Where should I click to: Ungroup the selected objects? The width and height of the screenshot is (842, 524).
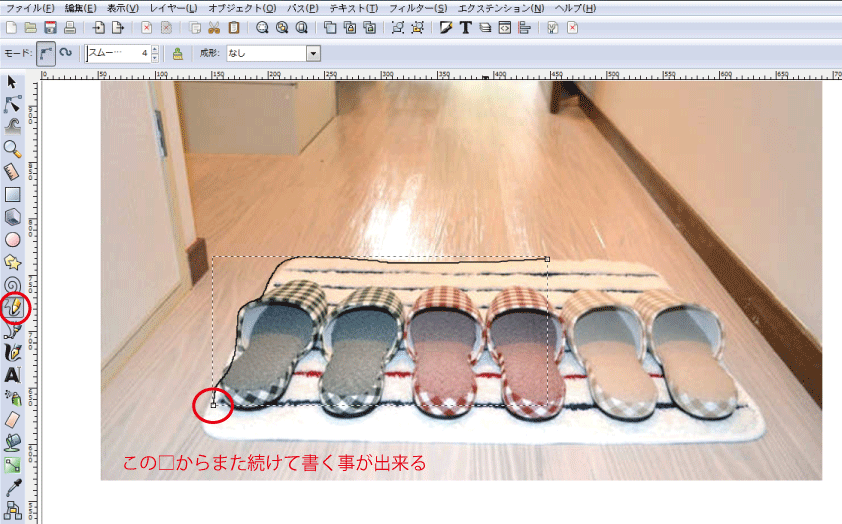[417, 27]
